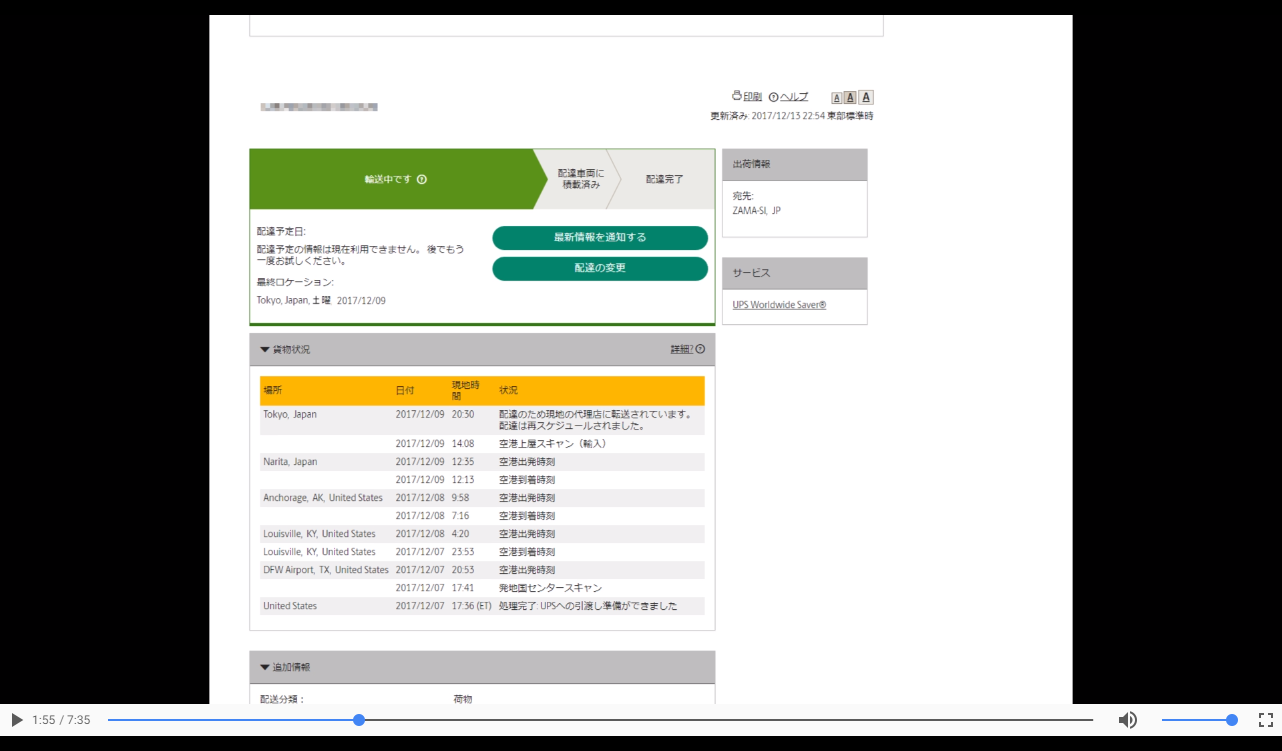Image resolution: width=1282 pixels, height=751 pixels.
Task: Adjust the volume slider
Action: [1198, 720]
